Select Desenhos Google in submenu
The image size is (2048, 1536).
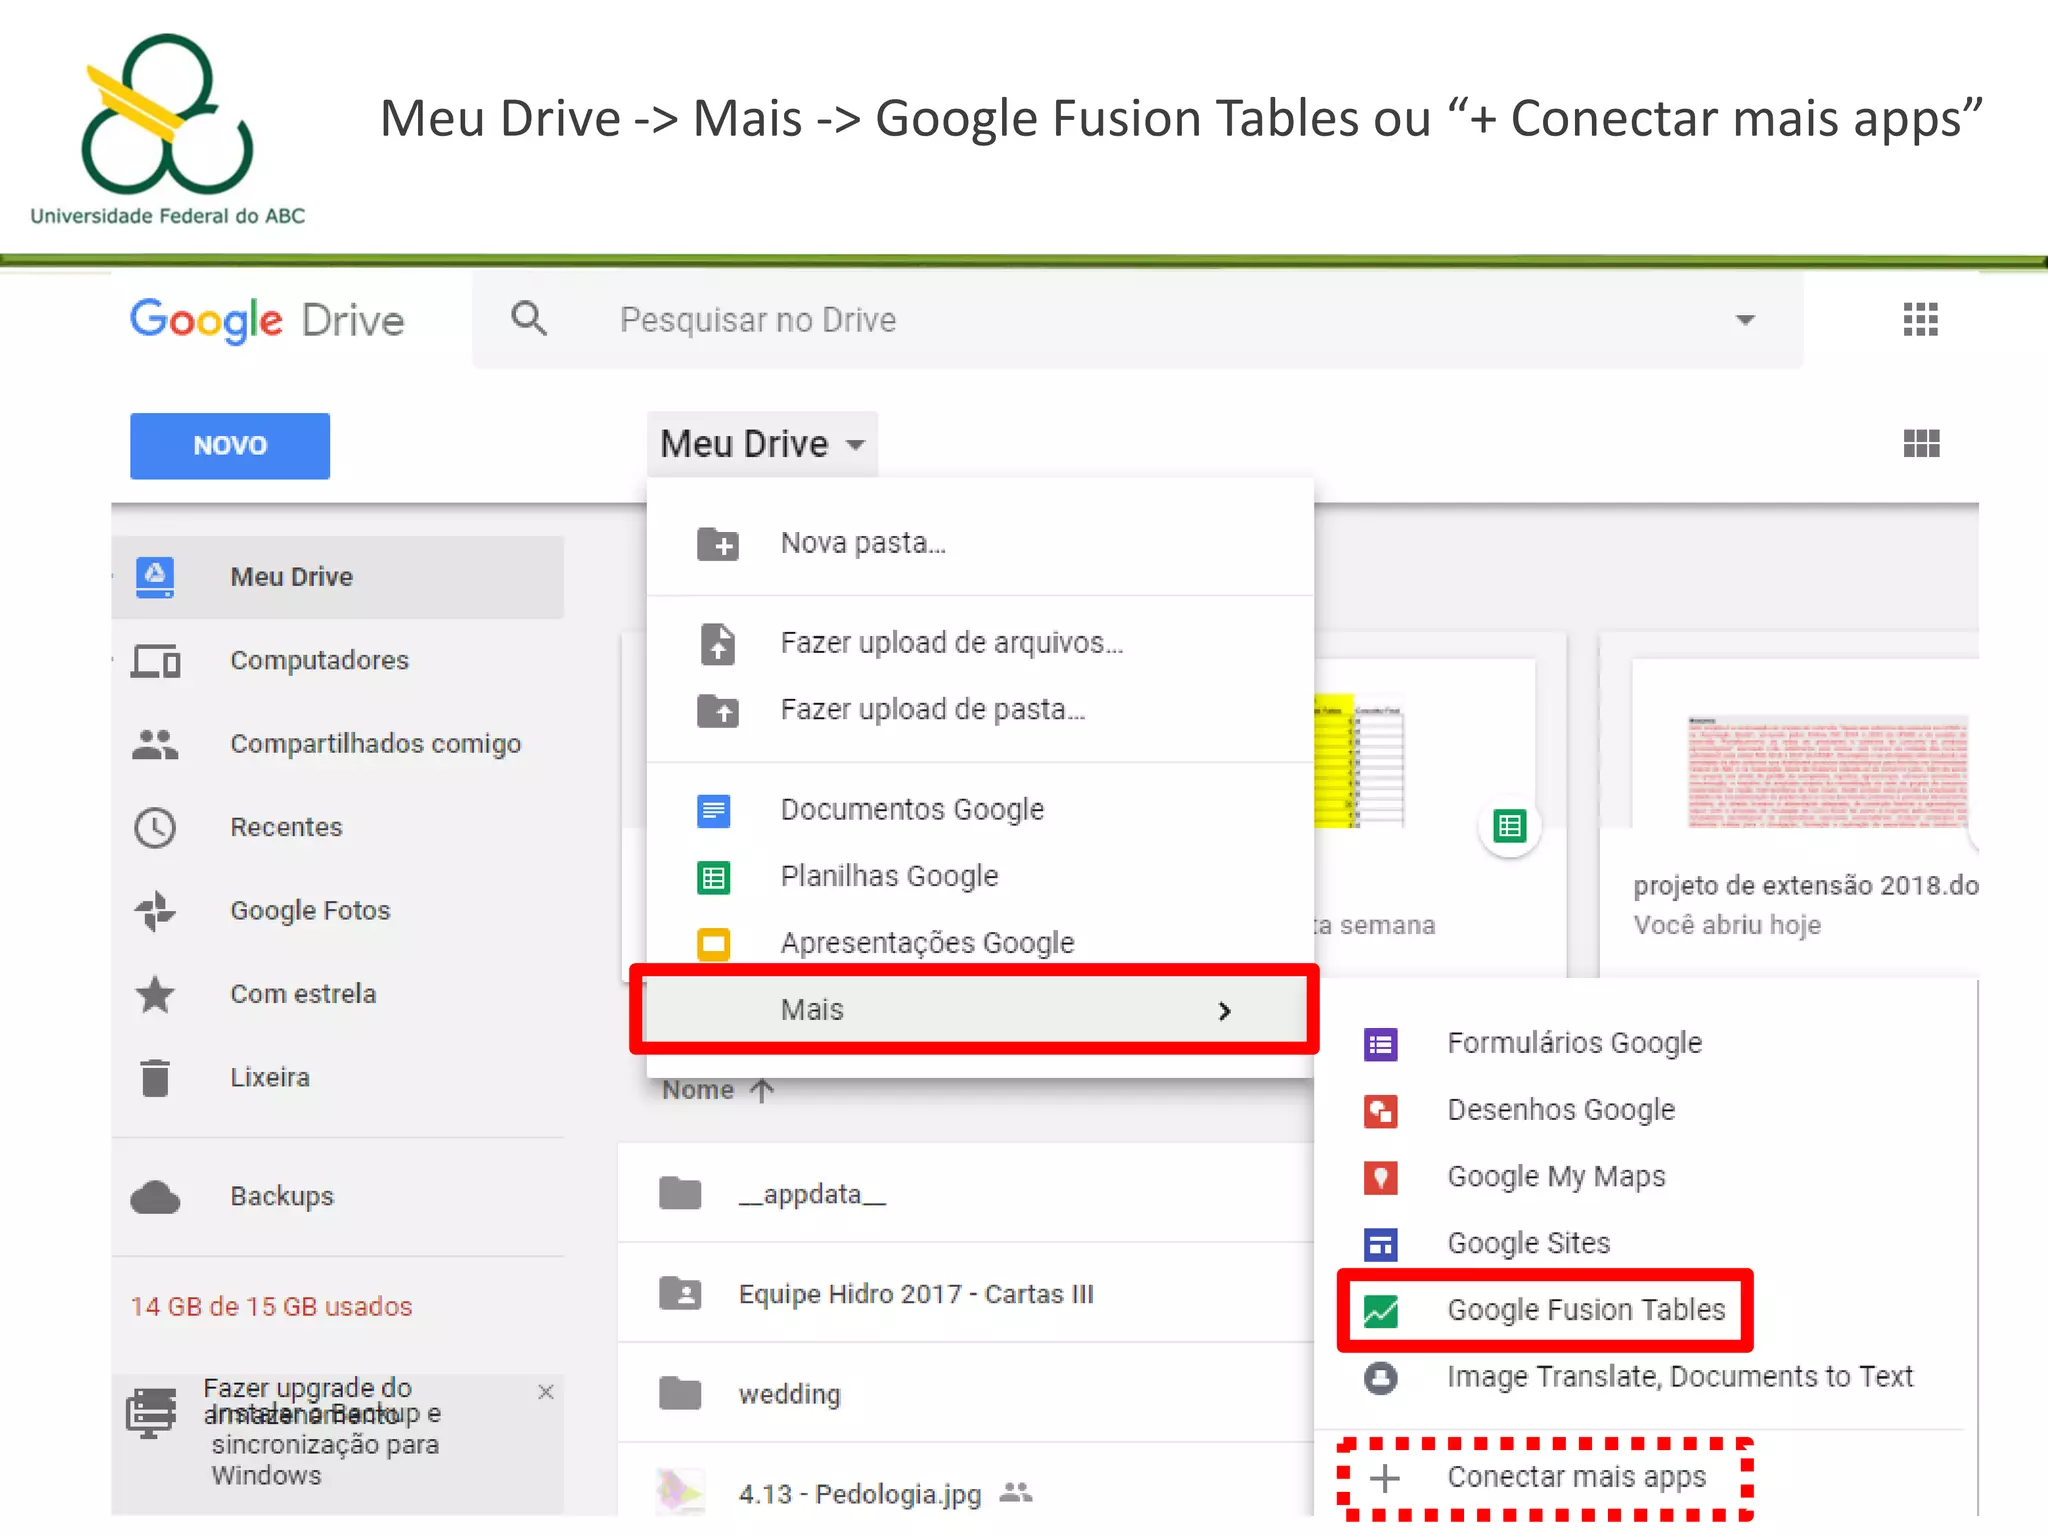1646,1111
